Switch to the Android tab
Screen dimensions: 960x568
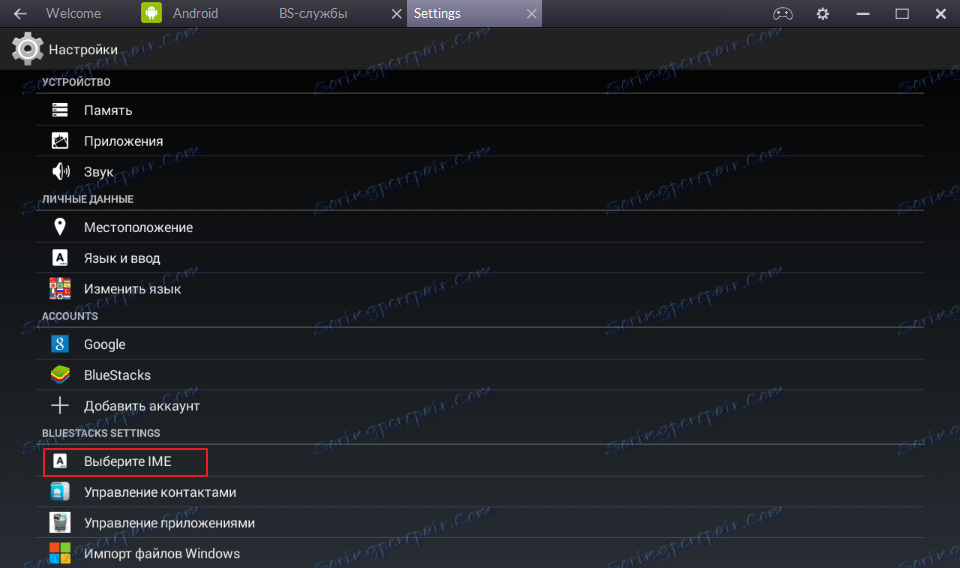click(195, 13)
